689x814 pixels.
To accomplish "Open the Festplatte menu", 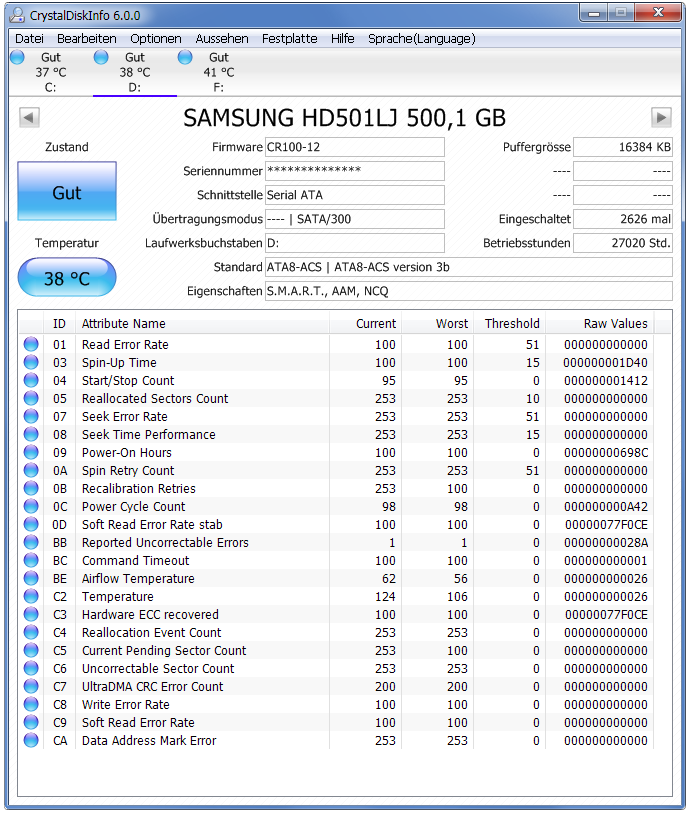I will [x=289, y=39].
